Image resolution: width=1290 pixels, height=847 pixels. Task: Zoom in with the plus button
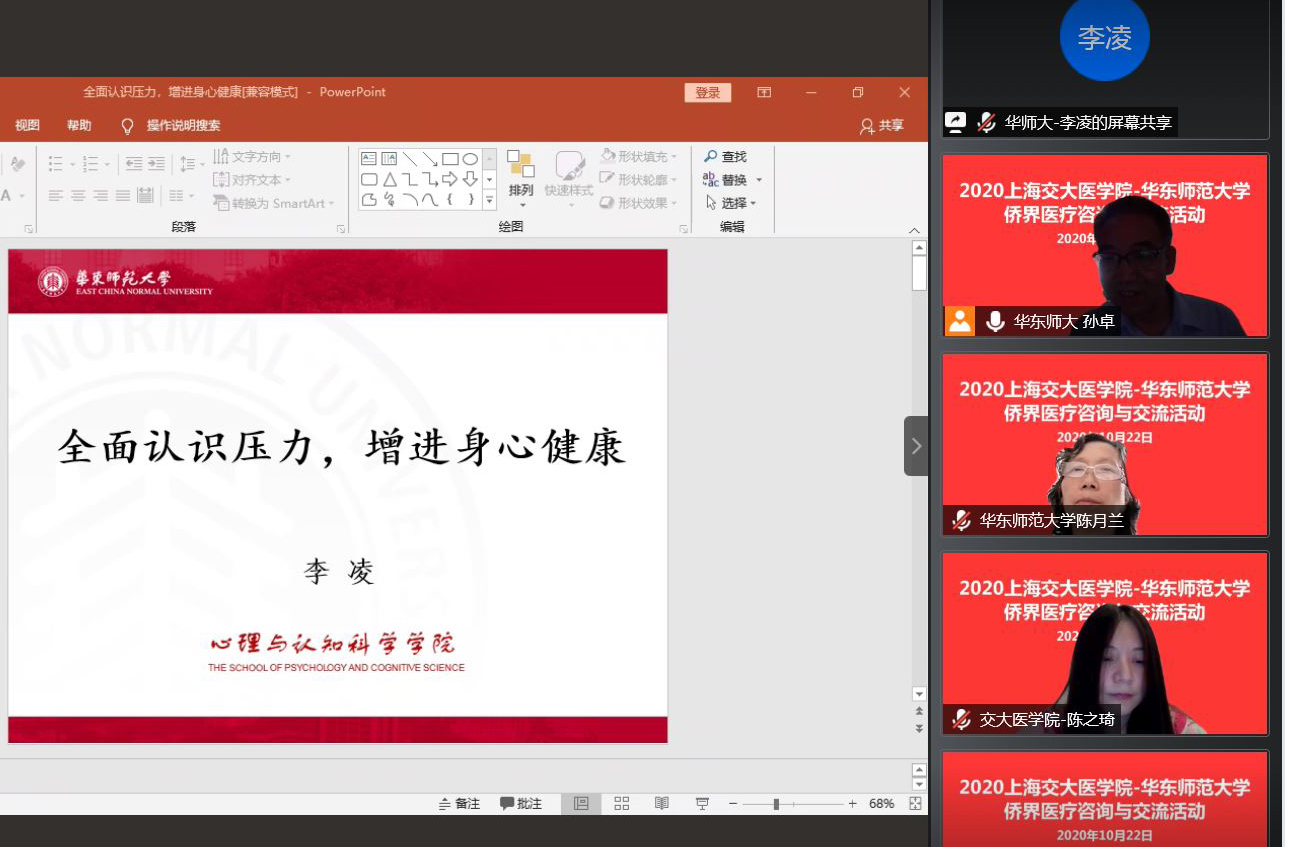coord(853,804)
